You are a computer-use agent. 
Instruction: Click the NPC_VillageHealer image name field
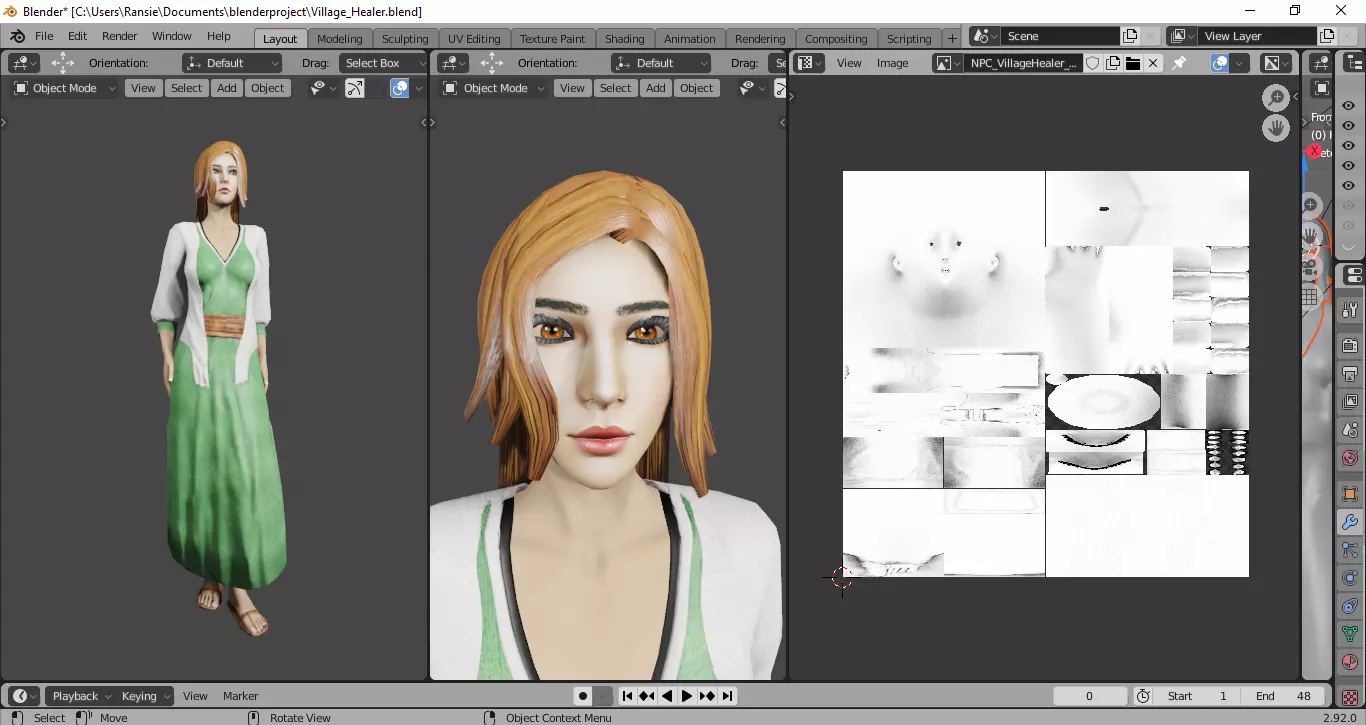click(1024, 63)
